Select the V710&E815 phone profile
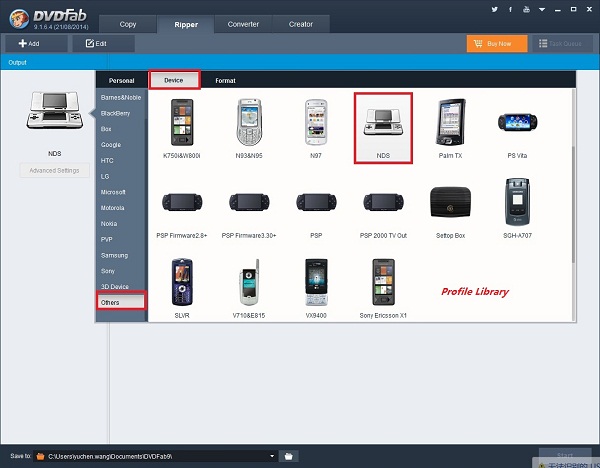600x468 pixels. pos(249,289)
